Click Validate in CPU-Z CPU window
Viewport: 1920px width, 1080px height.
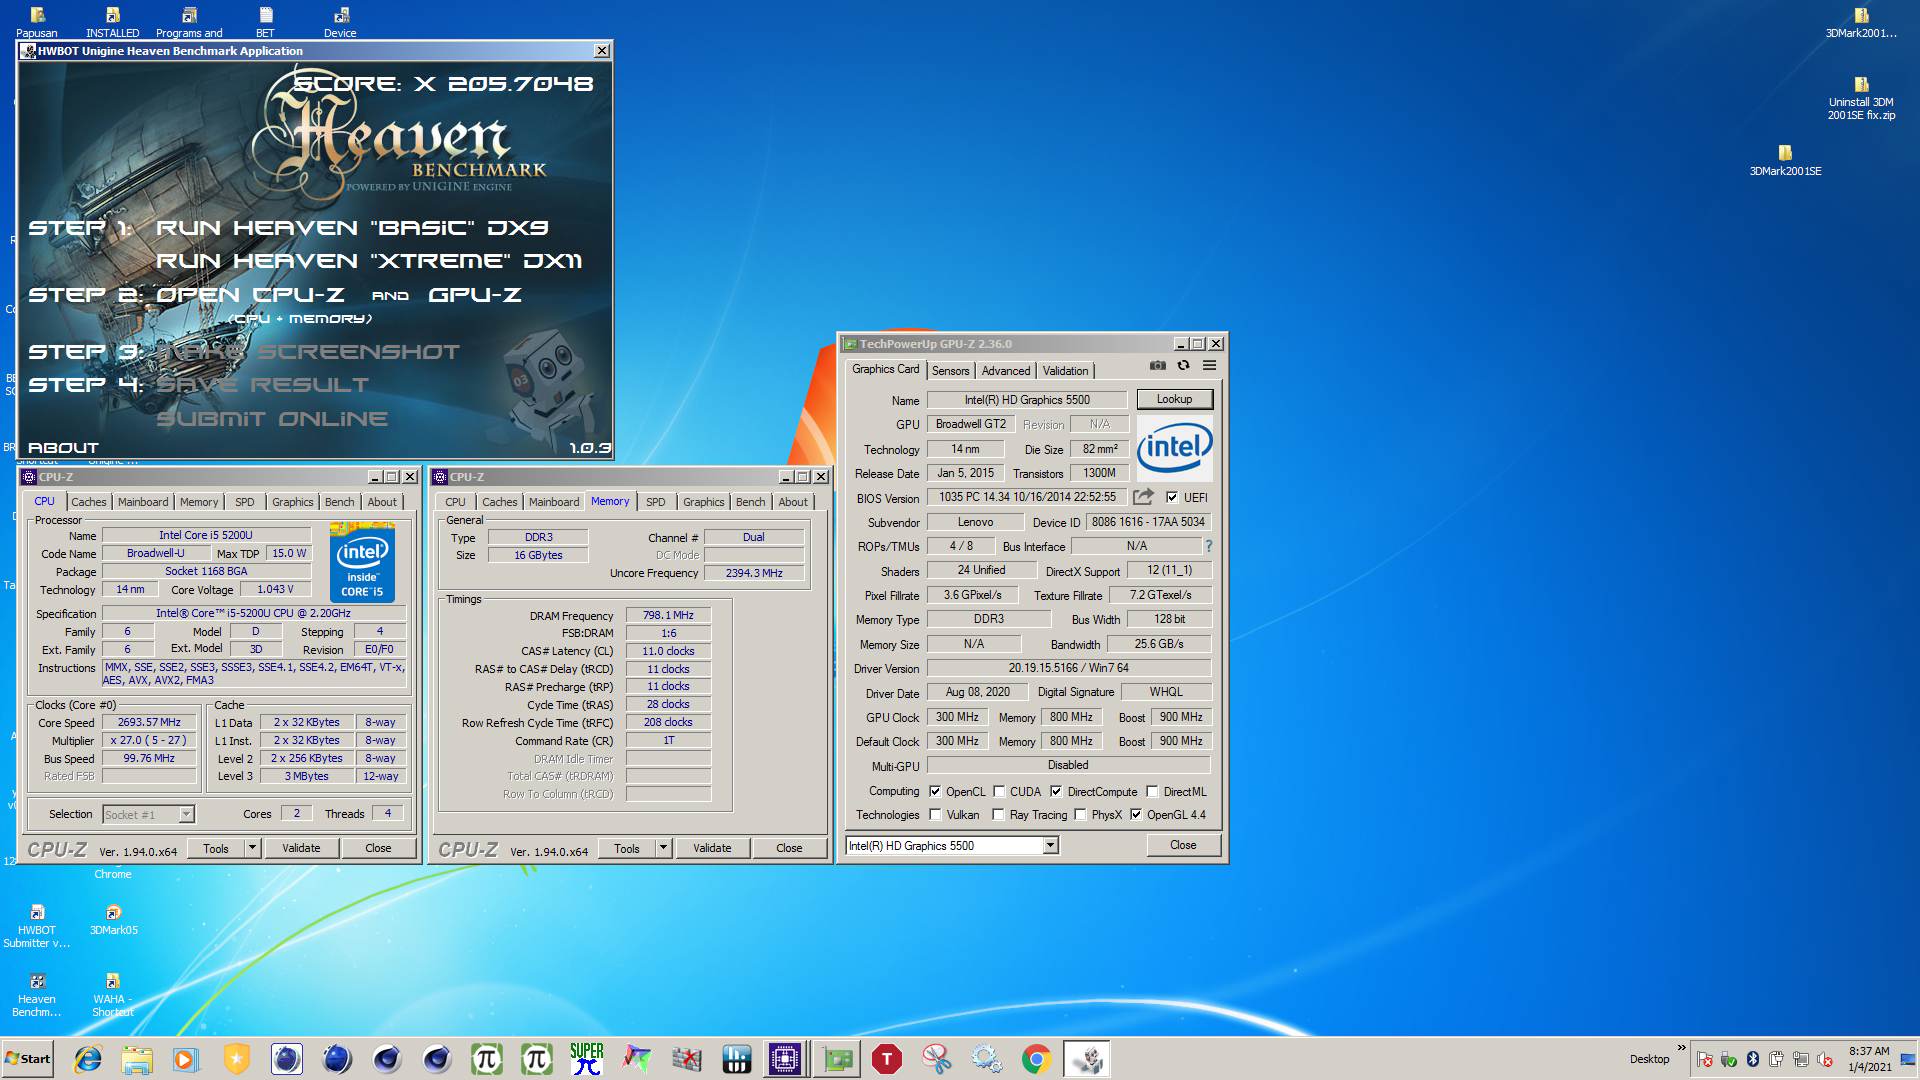pos(301,848)
